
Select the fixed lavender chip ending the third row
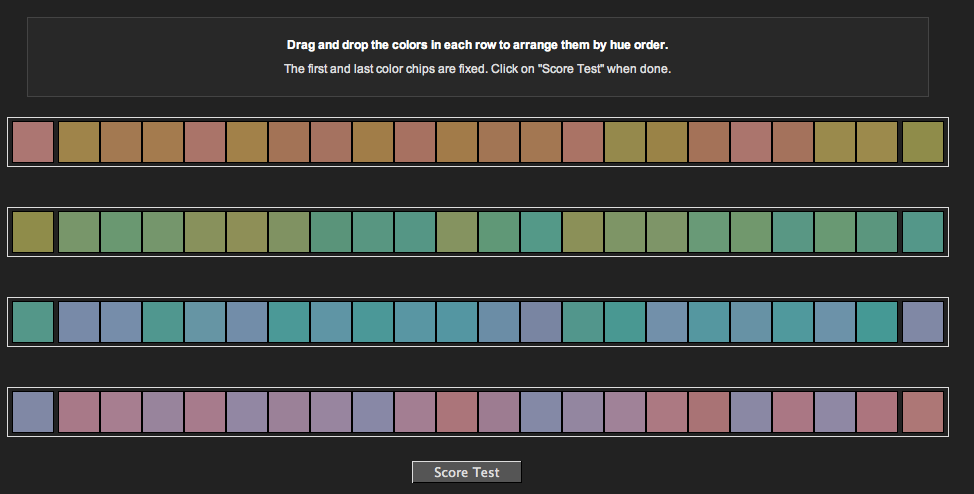pyautogui.click(x=922, y=322)
